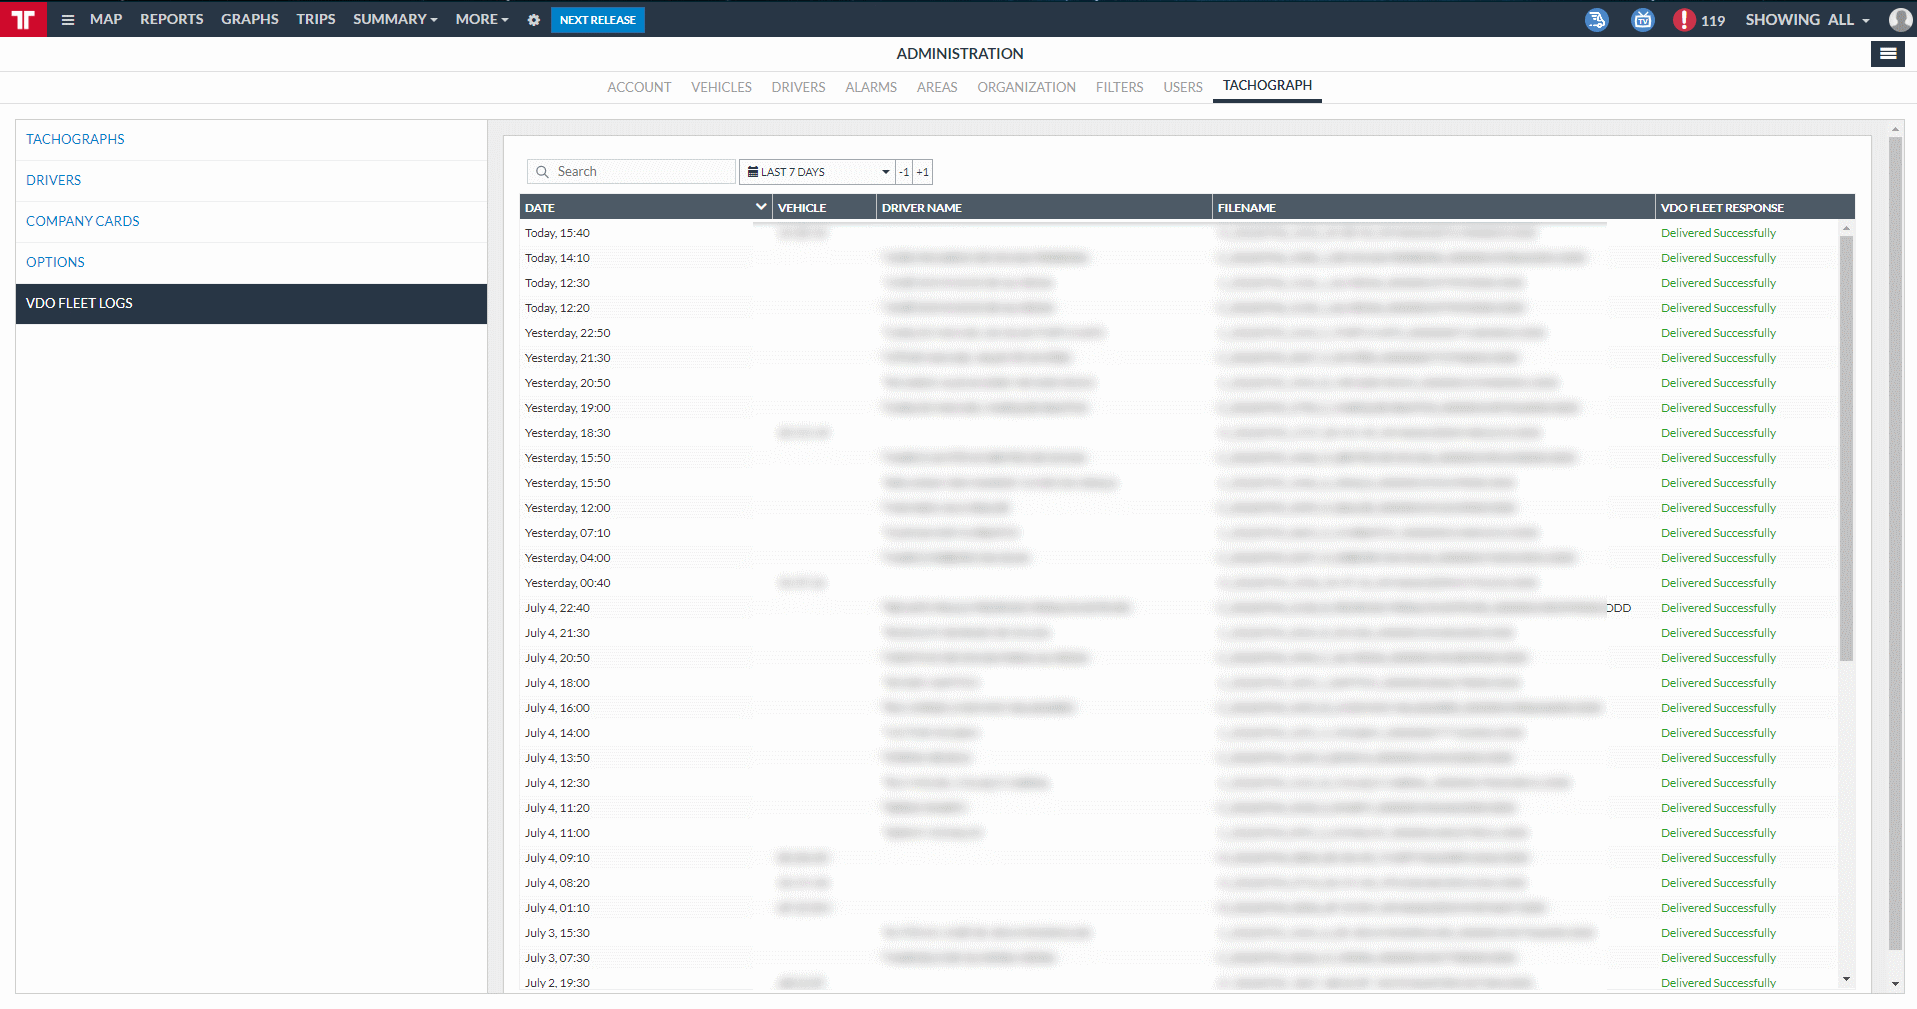This screenshot has height=1009, width=1917.
Task: Step the date range forward with +1
Action: [x=923, y=172]
